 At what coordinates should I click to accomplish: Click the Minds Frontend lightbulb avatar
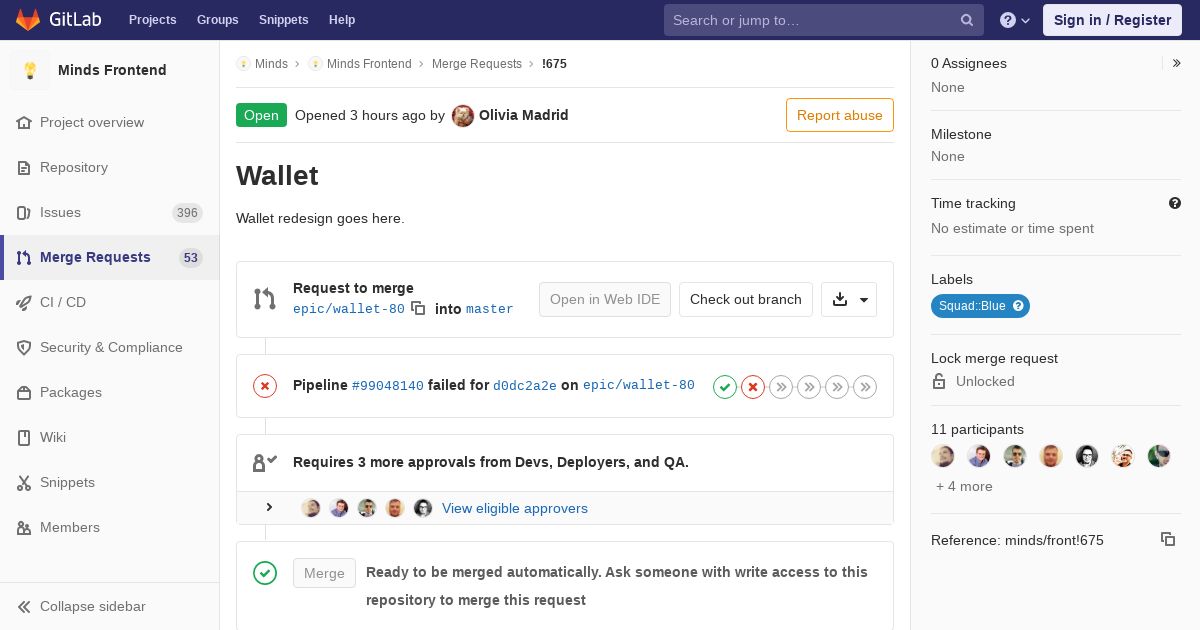pyautogui.click(x=30, y=70)
